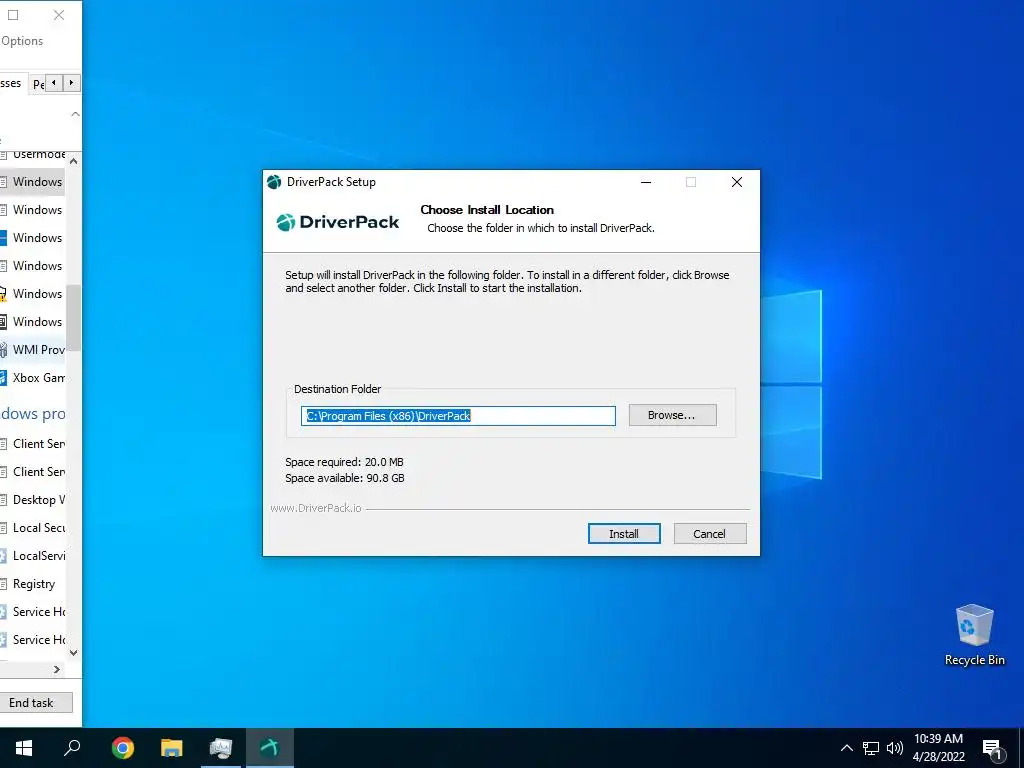Click the Task Manager list scroll-down arrow
The image size is (1024, 768).
point(74,652)
